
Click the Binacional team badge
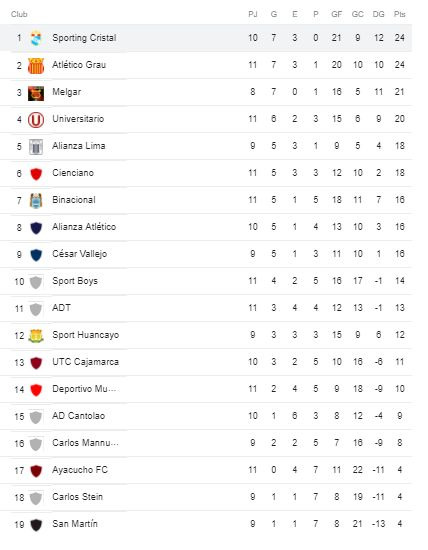[36, 201]
